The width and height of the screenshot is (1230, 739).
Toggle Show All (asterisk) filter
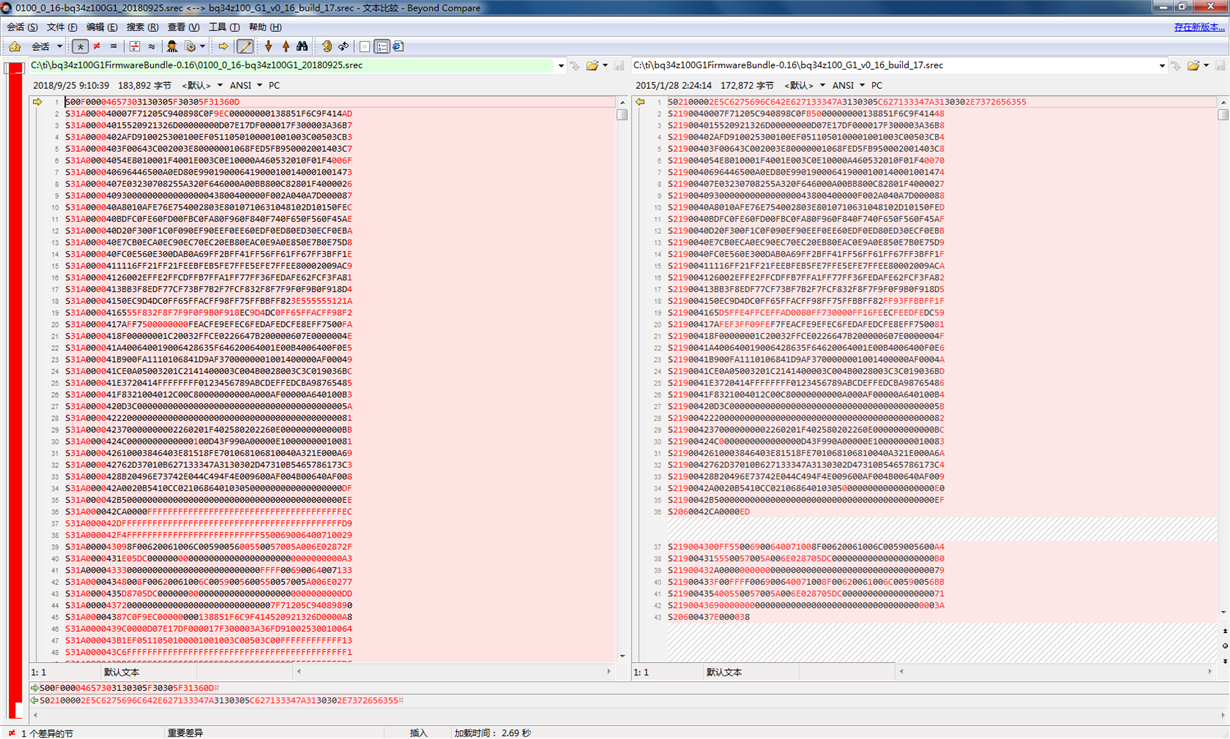point(80,46)
